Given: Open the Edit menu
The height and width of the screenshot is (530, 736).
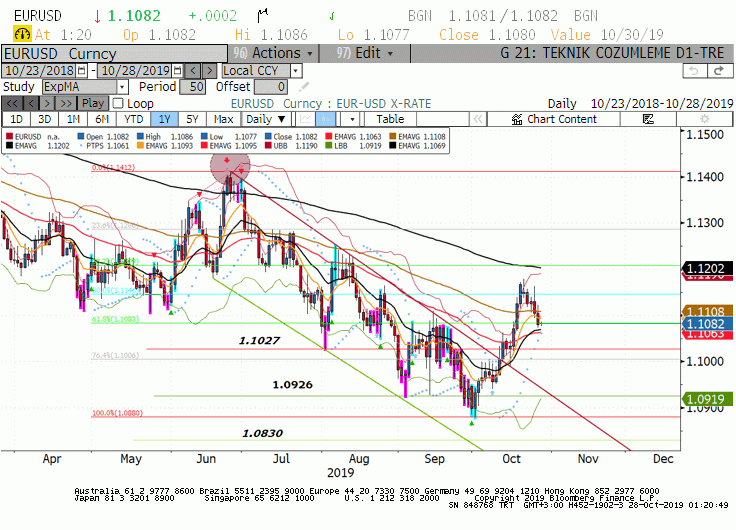Looking at the screenshot, I should point(365,53).
